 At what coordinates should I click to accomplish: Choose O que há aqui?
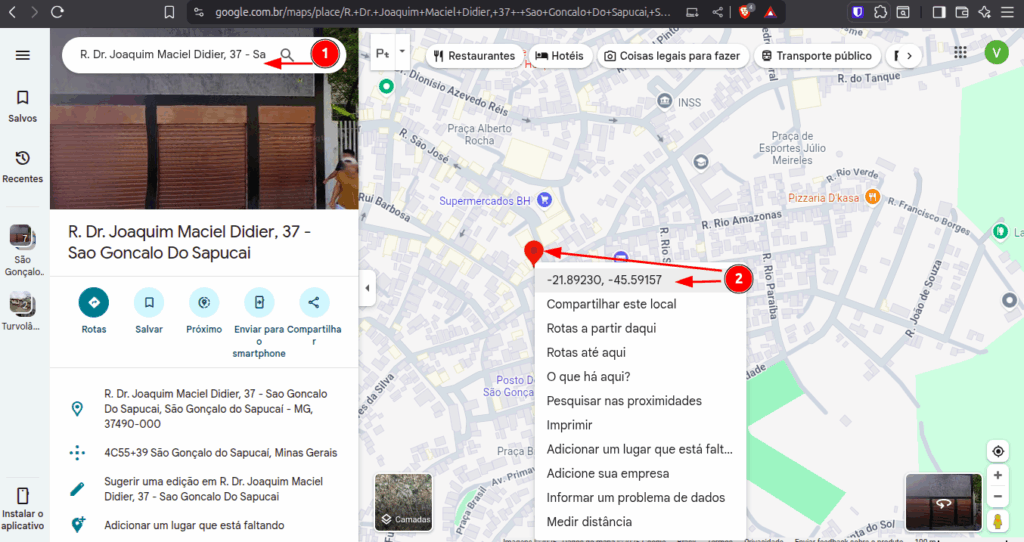coord(640,377)
